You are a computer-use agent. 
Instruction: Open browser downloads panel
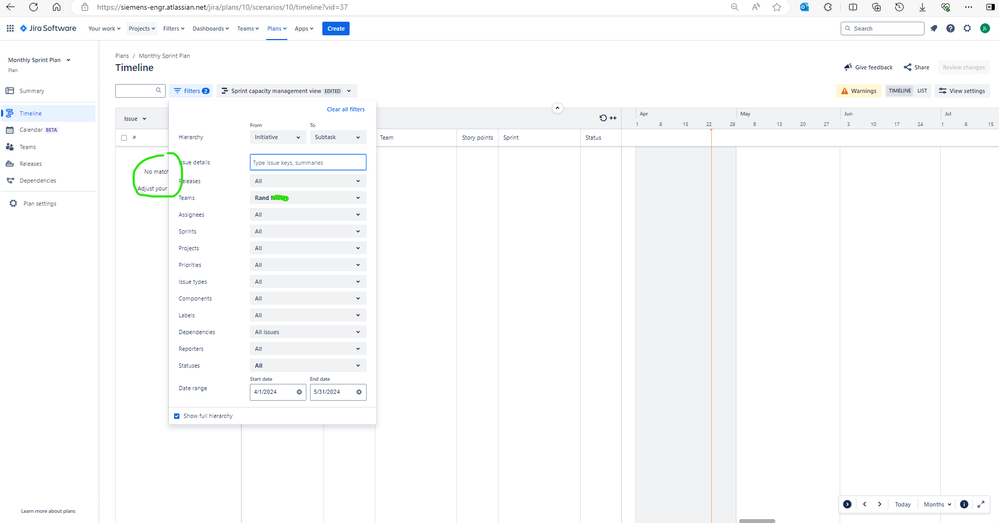(x=922, y=7)
